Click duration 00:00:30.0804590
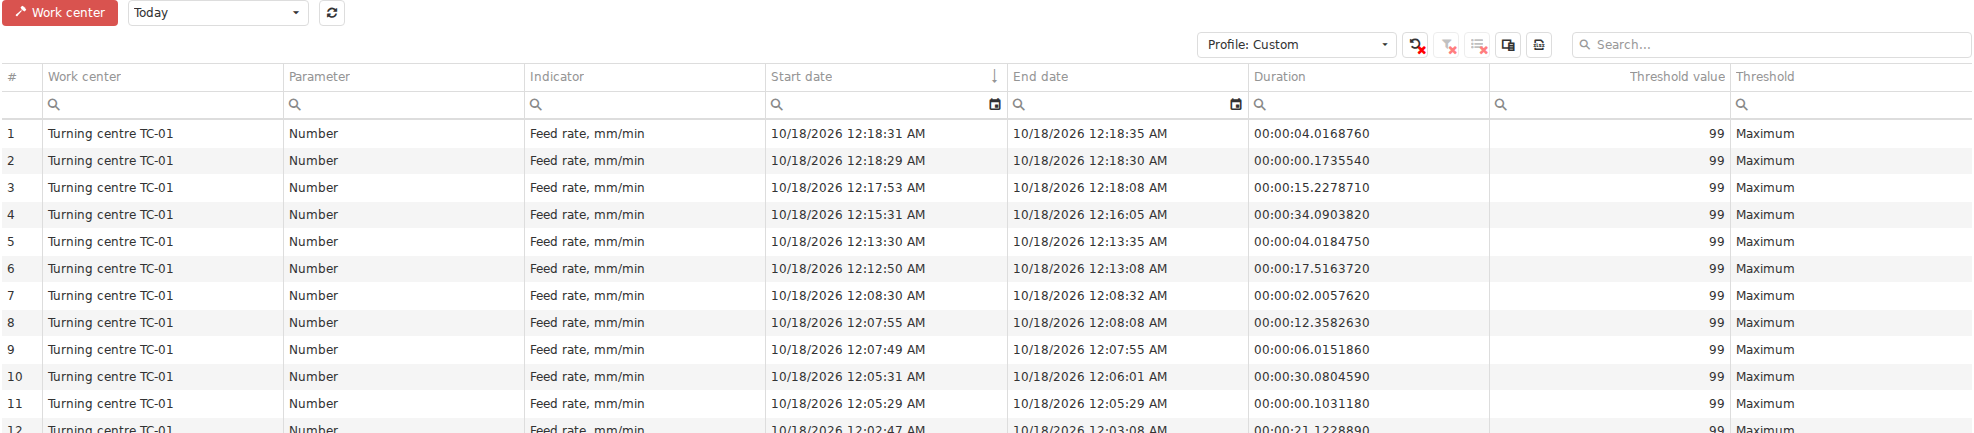This screenshot has height=433, width=1974. (1312, 377)
